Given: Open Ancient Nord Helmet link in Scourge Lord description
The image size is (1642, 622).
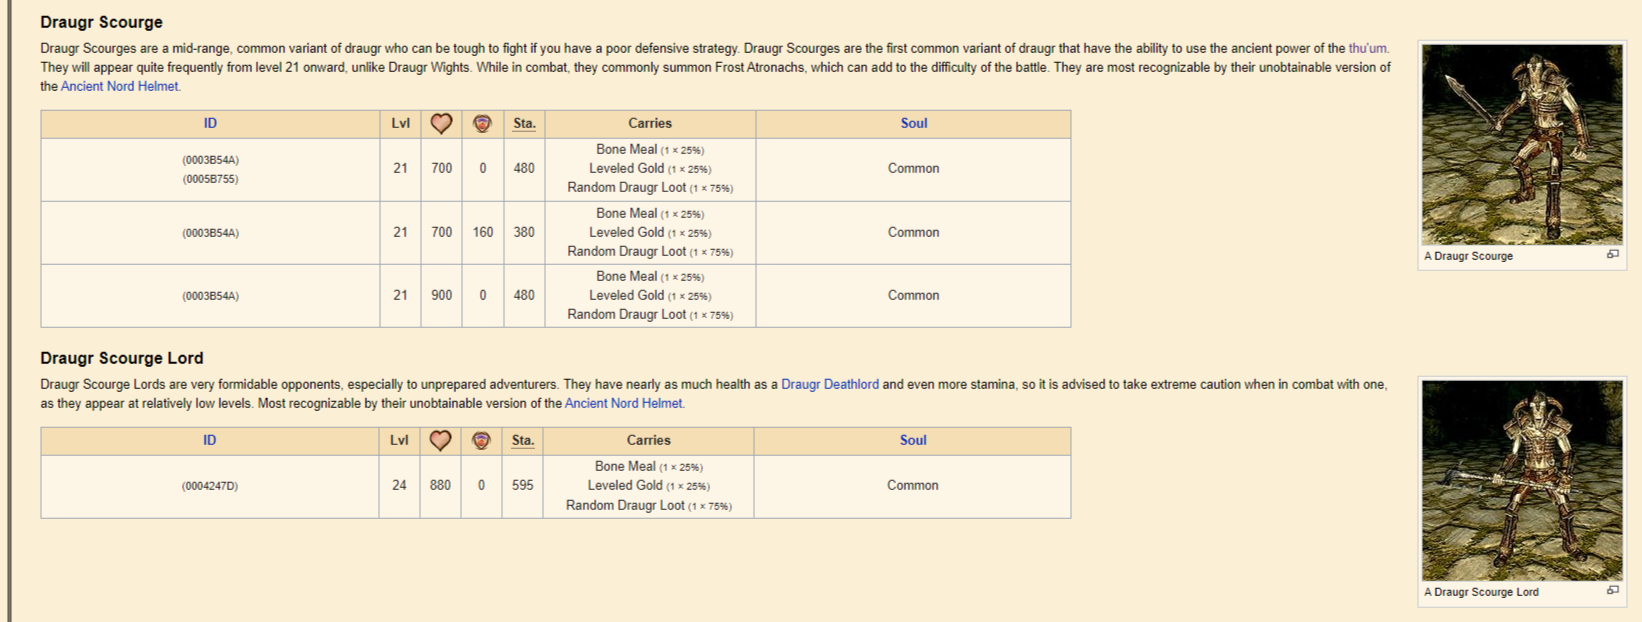Looking at the screenshot, I should [x=624, y=403].
